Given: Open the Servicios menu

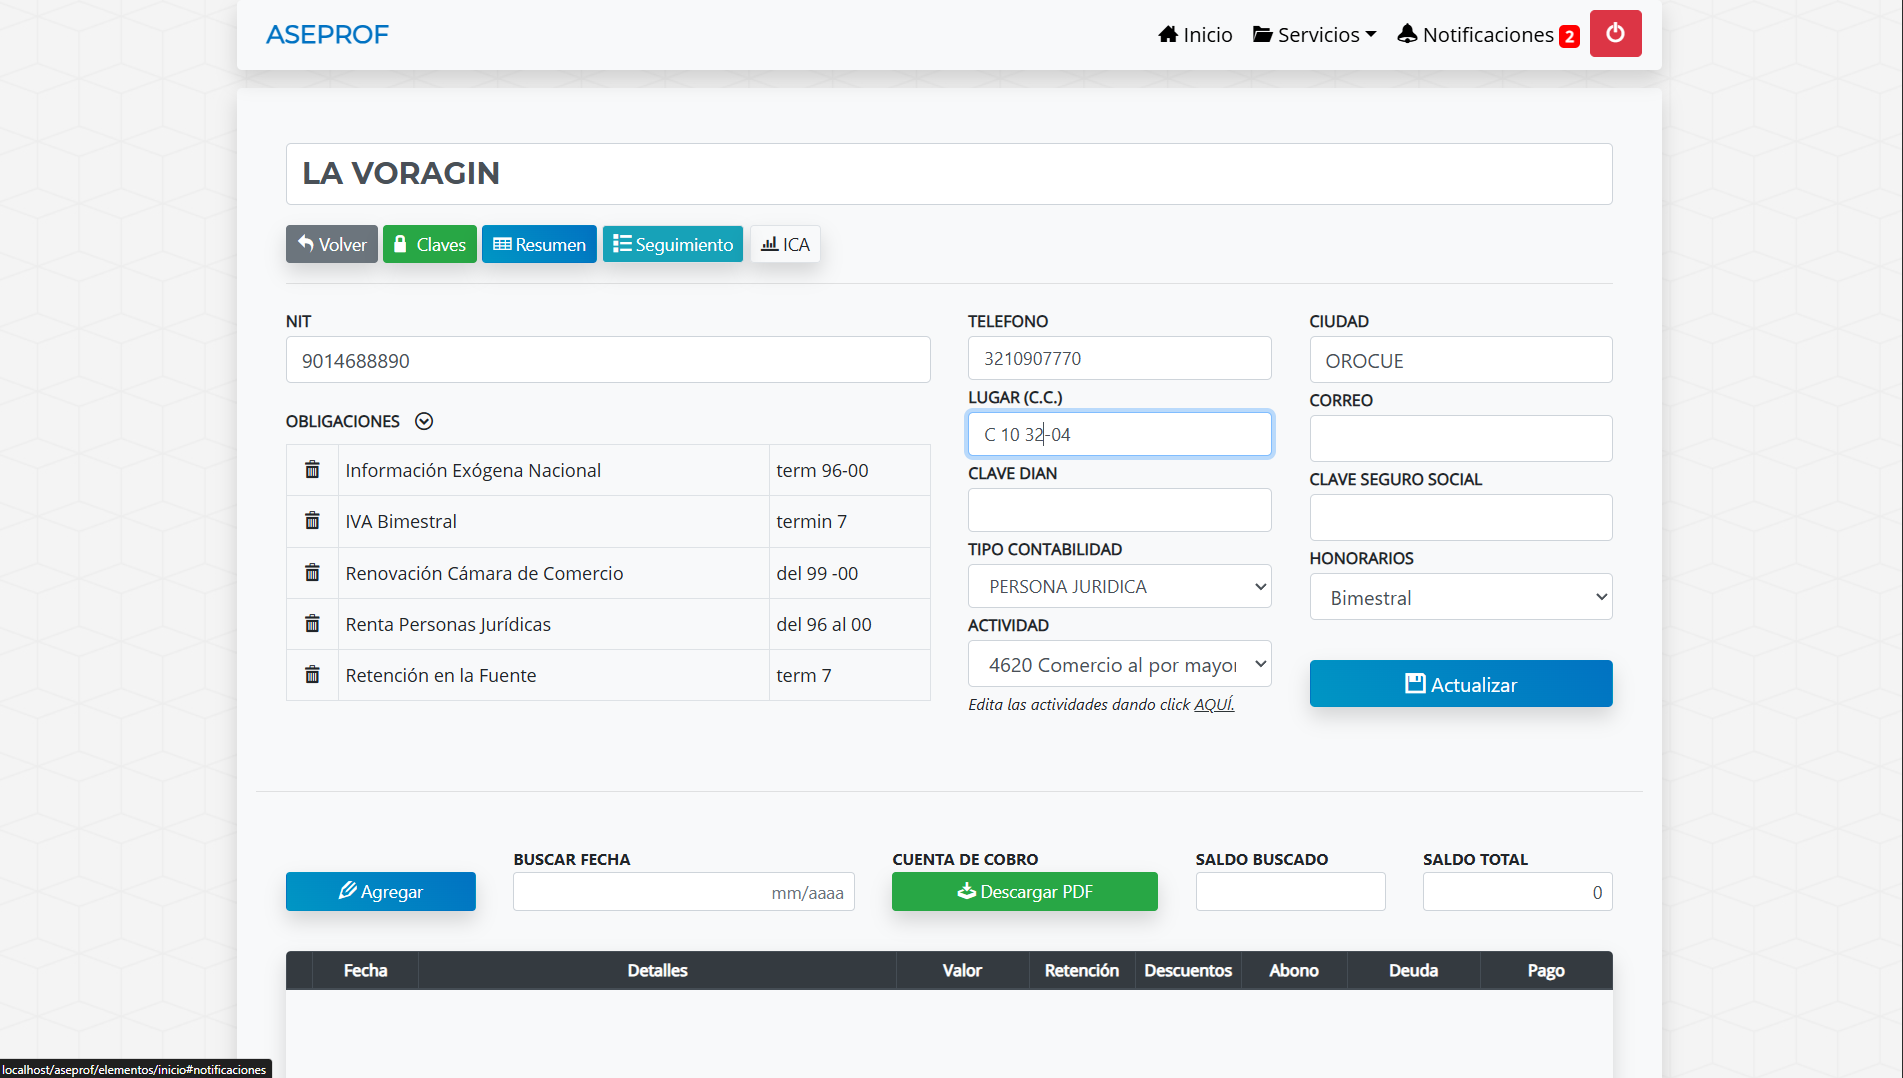Looking at the screenshot, I should click(1314, 35).
